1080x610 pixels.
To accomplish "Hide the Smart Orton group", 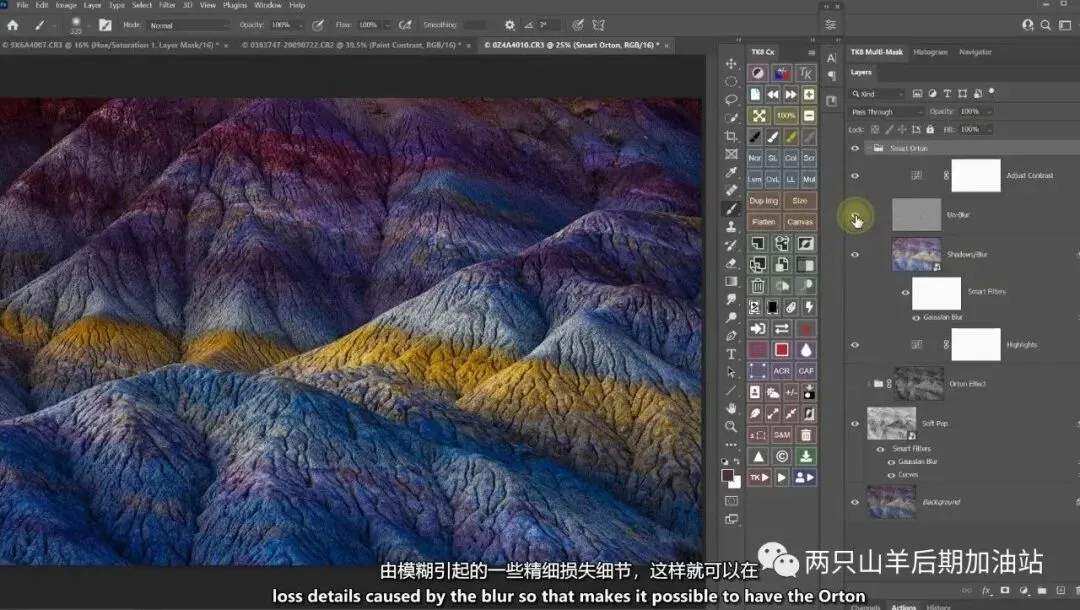I will (855, 148).
